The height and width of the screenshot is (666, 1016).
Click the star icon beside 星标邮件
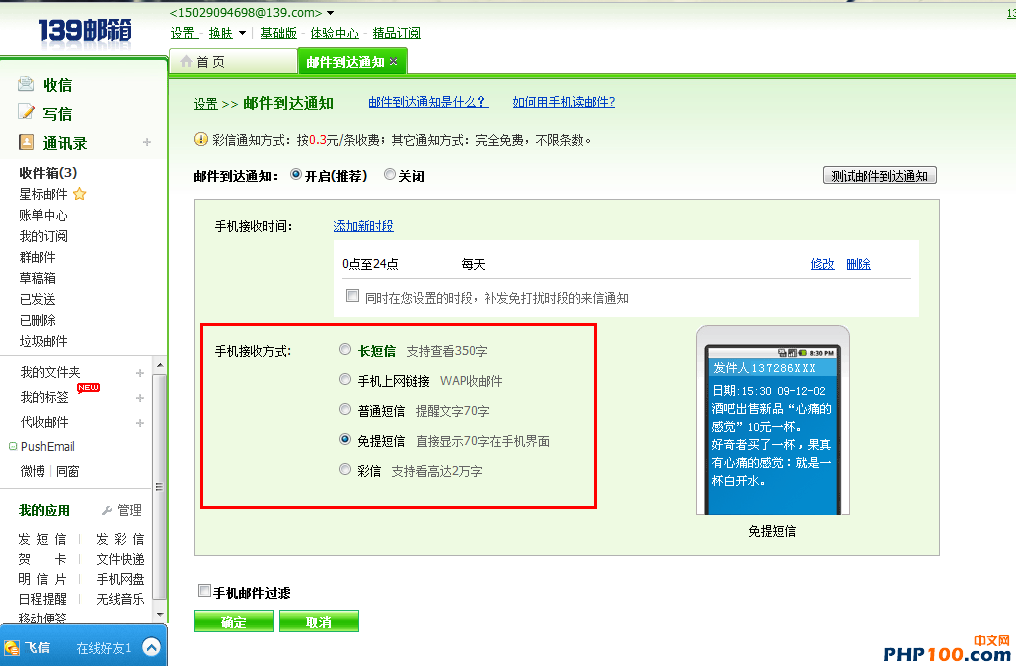[x=80, y=194]
